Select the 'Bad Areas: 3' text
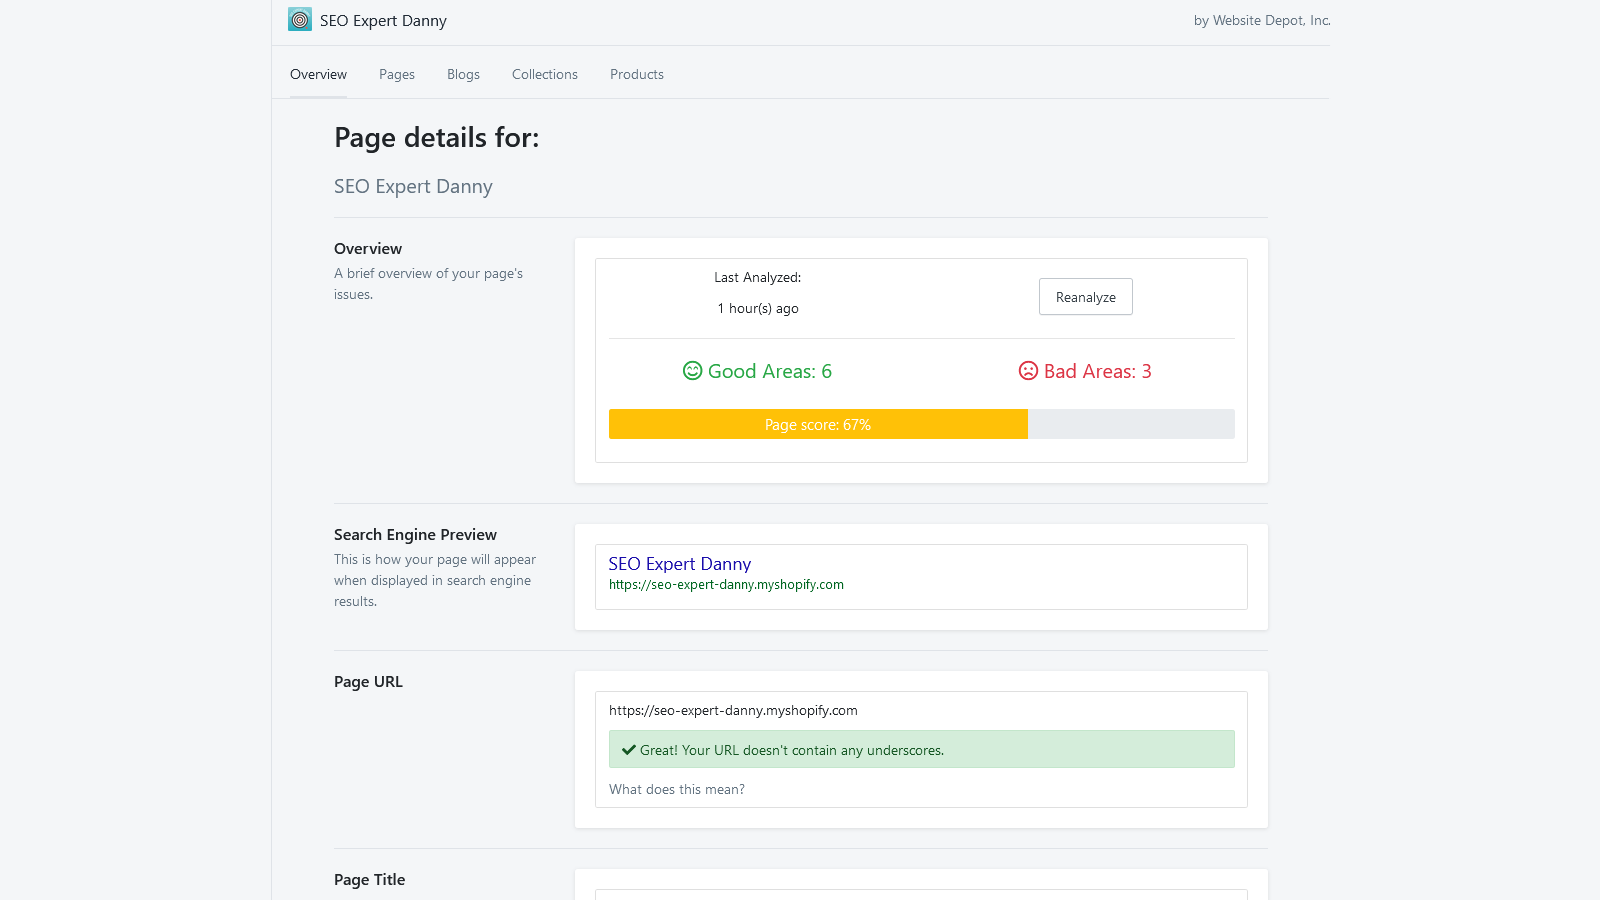The image size is (1600, 900). coord(1098,371)
